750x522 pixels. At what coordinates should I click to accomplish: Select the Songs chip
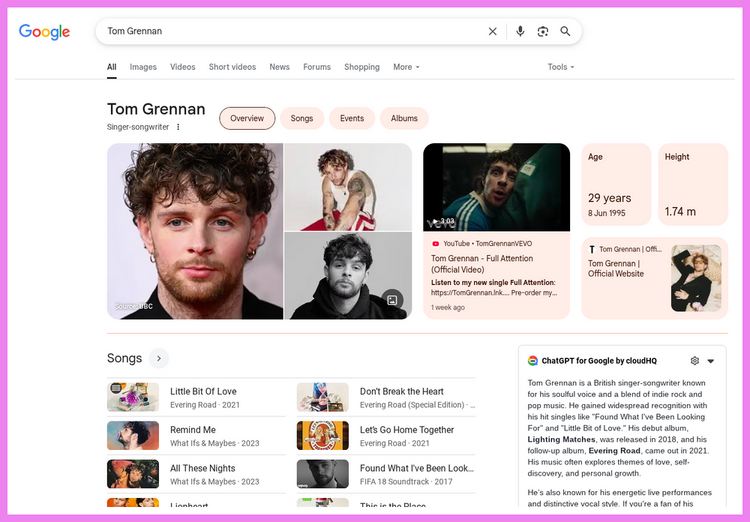pos(302,118)
